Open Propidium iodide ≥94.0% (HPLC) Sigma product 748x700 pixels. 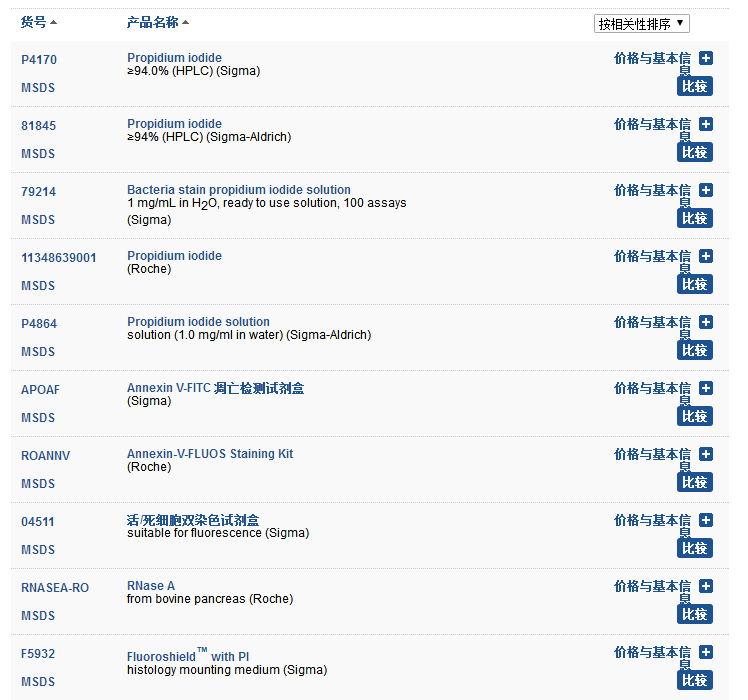[174, 58]
